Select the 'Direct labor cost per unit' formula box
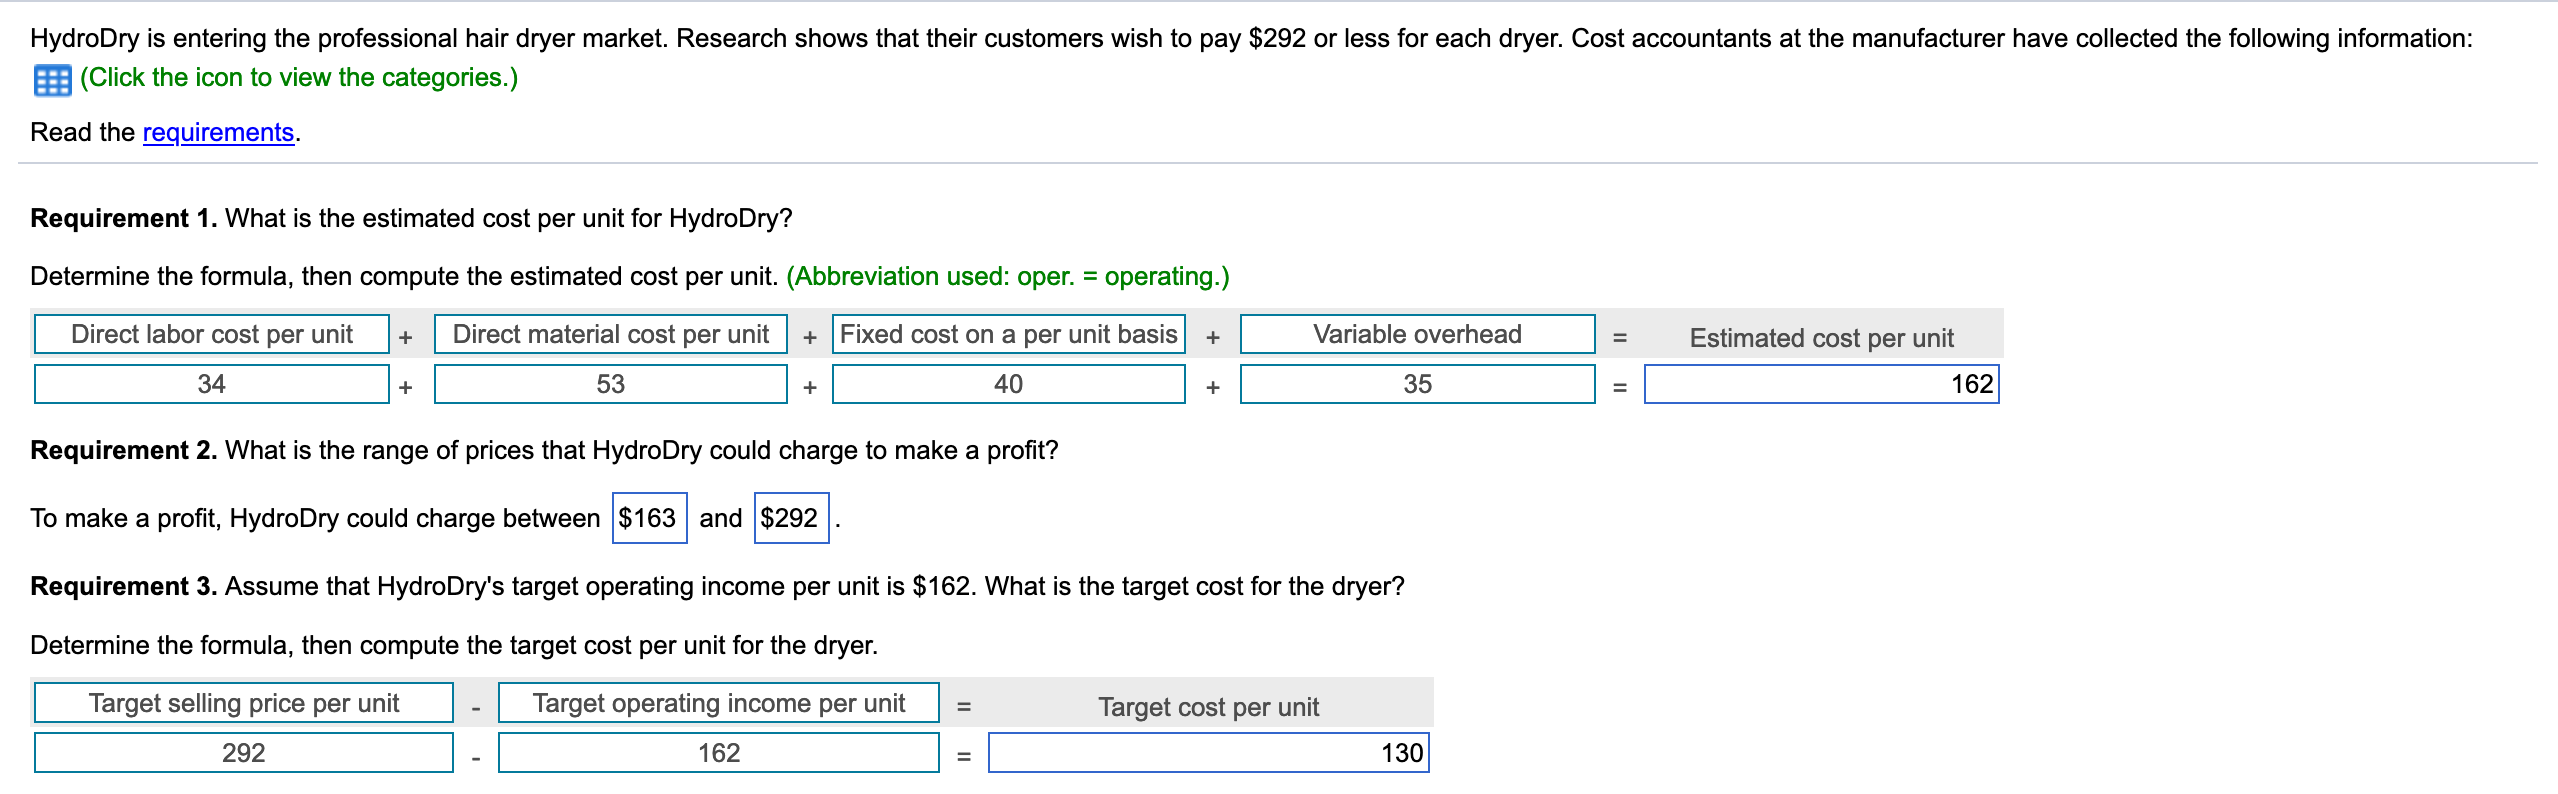Viewport: 2558px width, 794px height. 212,334
